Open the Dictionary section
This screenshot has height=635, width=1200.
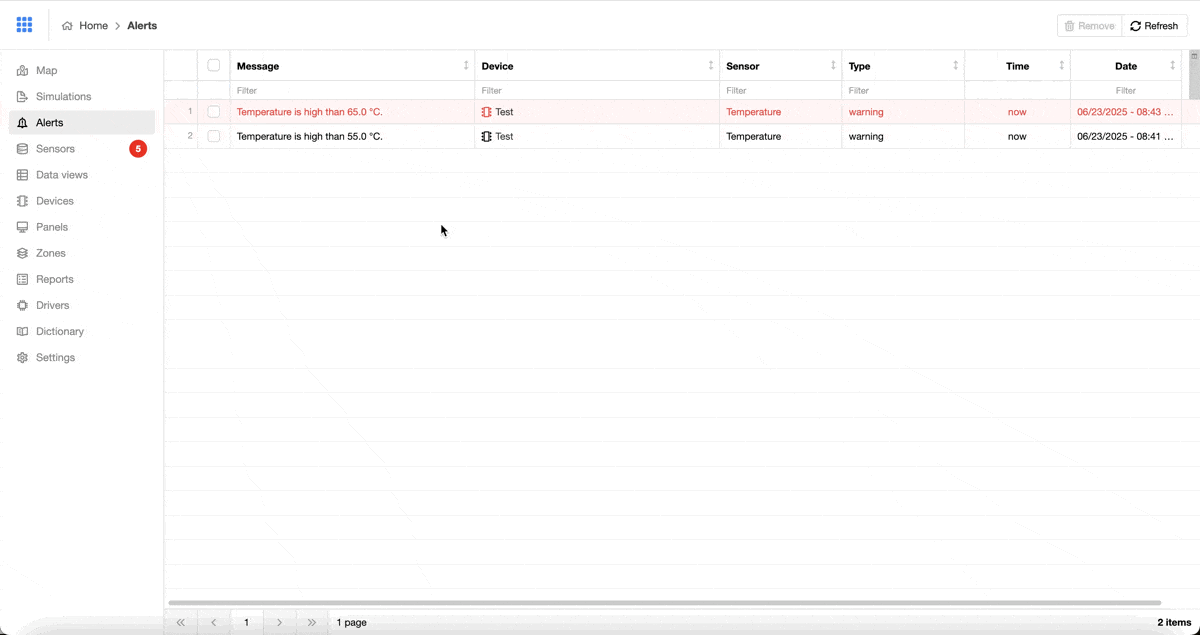(x=82, y=331)
